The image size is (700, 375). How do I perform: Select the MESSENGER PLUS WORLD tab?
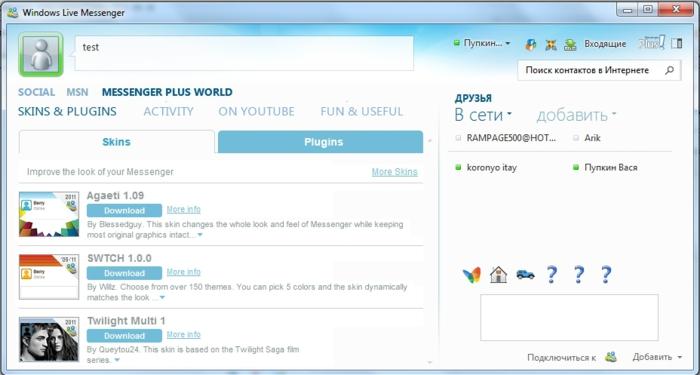(x=167, y=92)
